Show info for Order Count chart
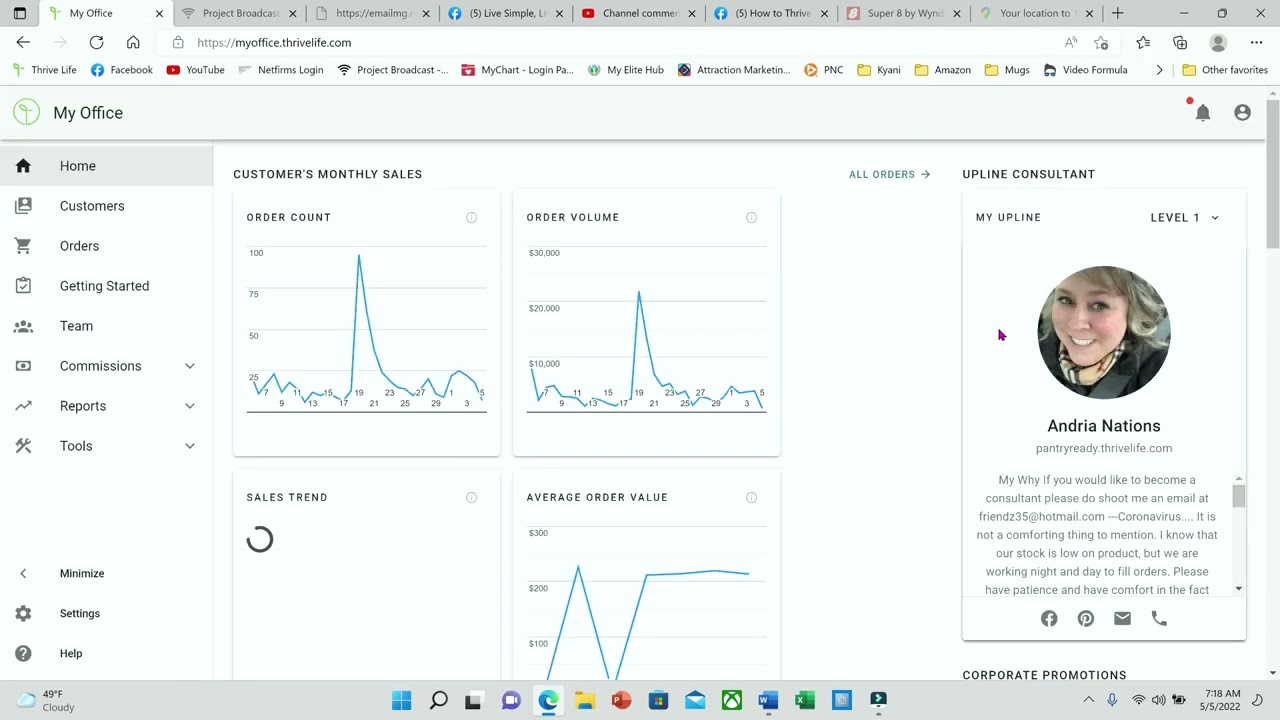The height and width of the screenshot is (720, 1280). [471, 217]
